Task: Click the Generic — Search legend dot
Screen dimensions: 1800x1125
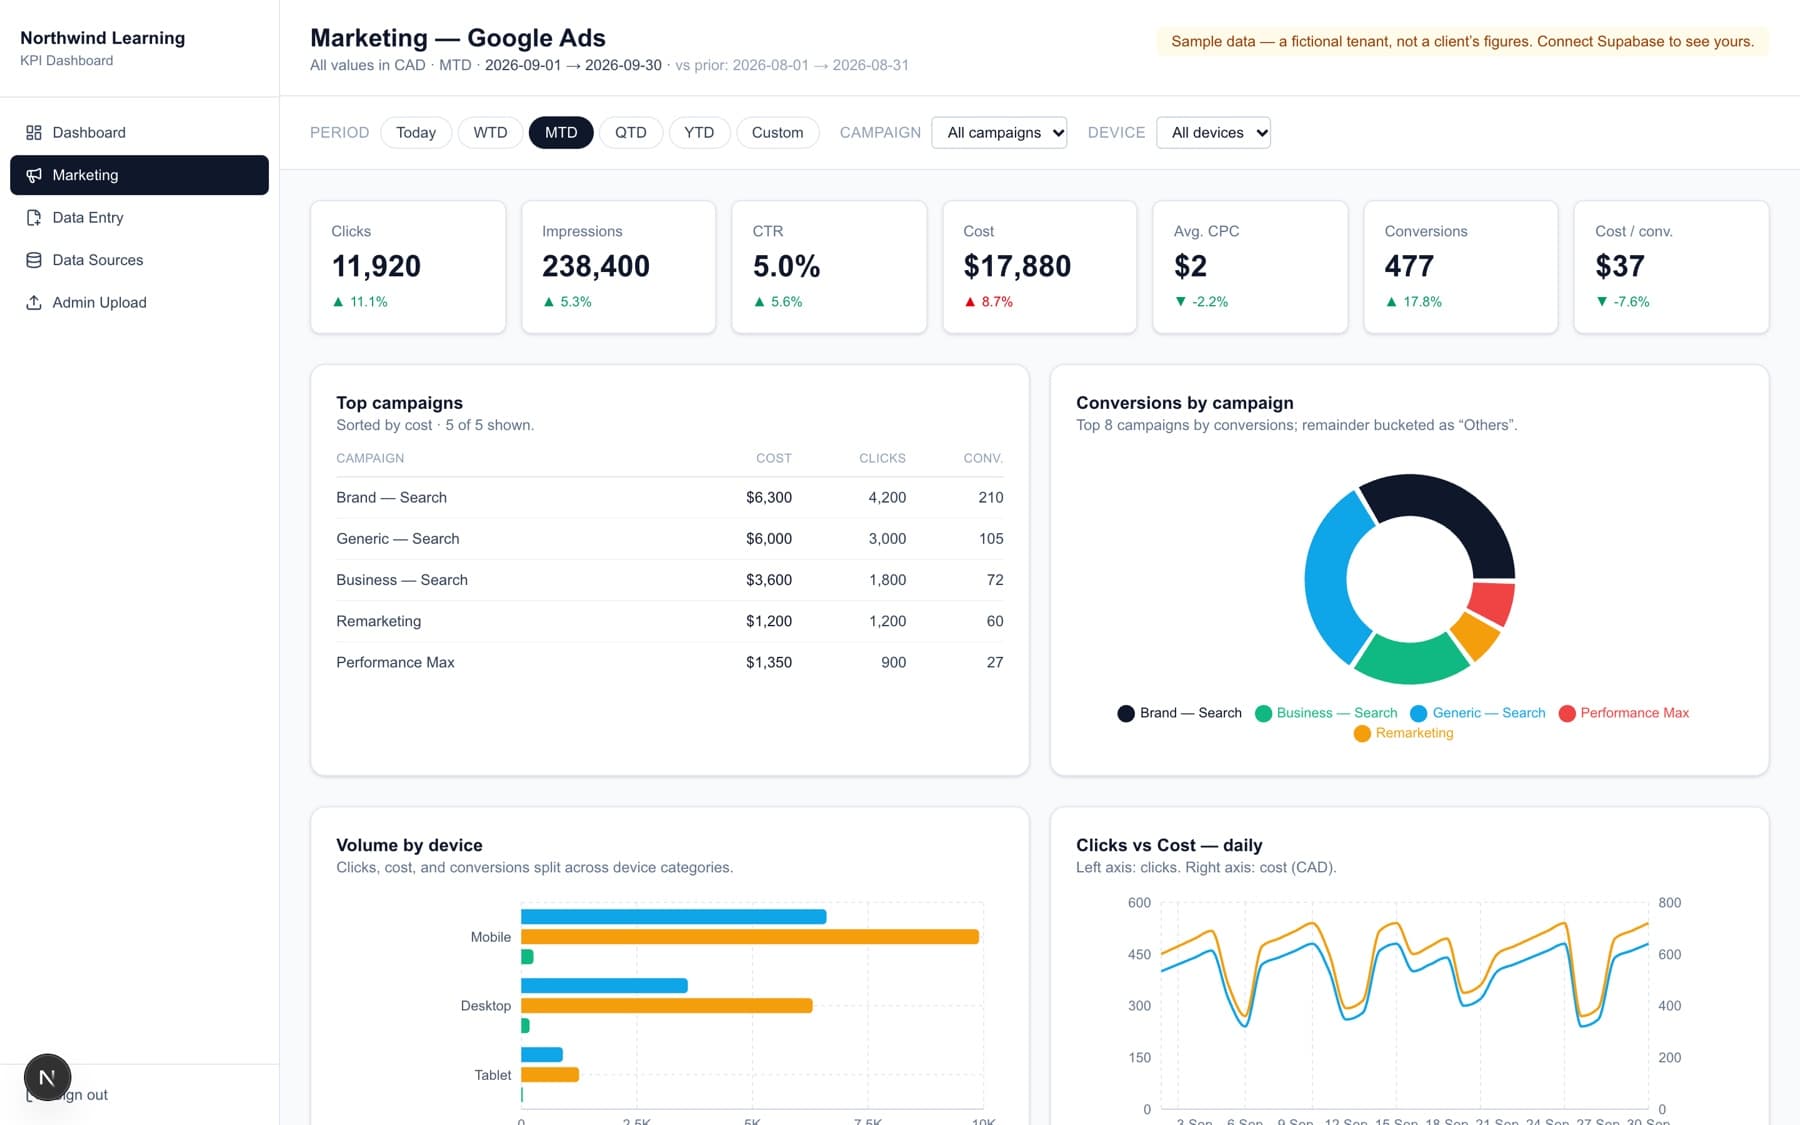Action: coord(1418,713)
